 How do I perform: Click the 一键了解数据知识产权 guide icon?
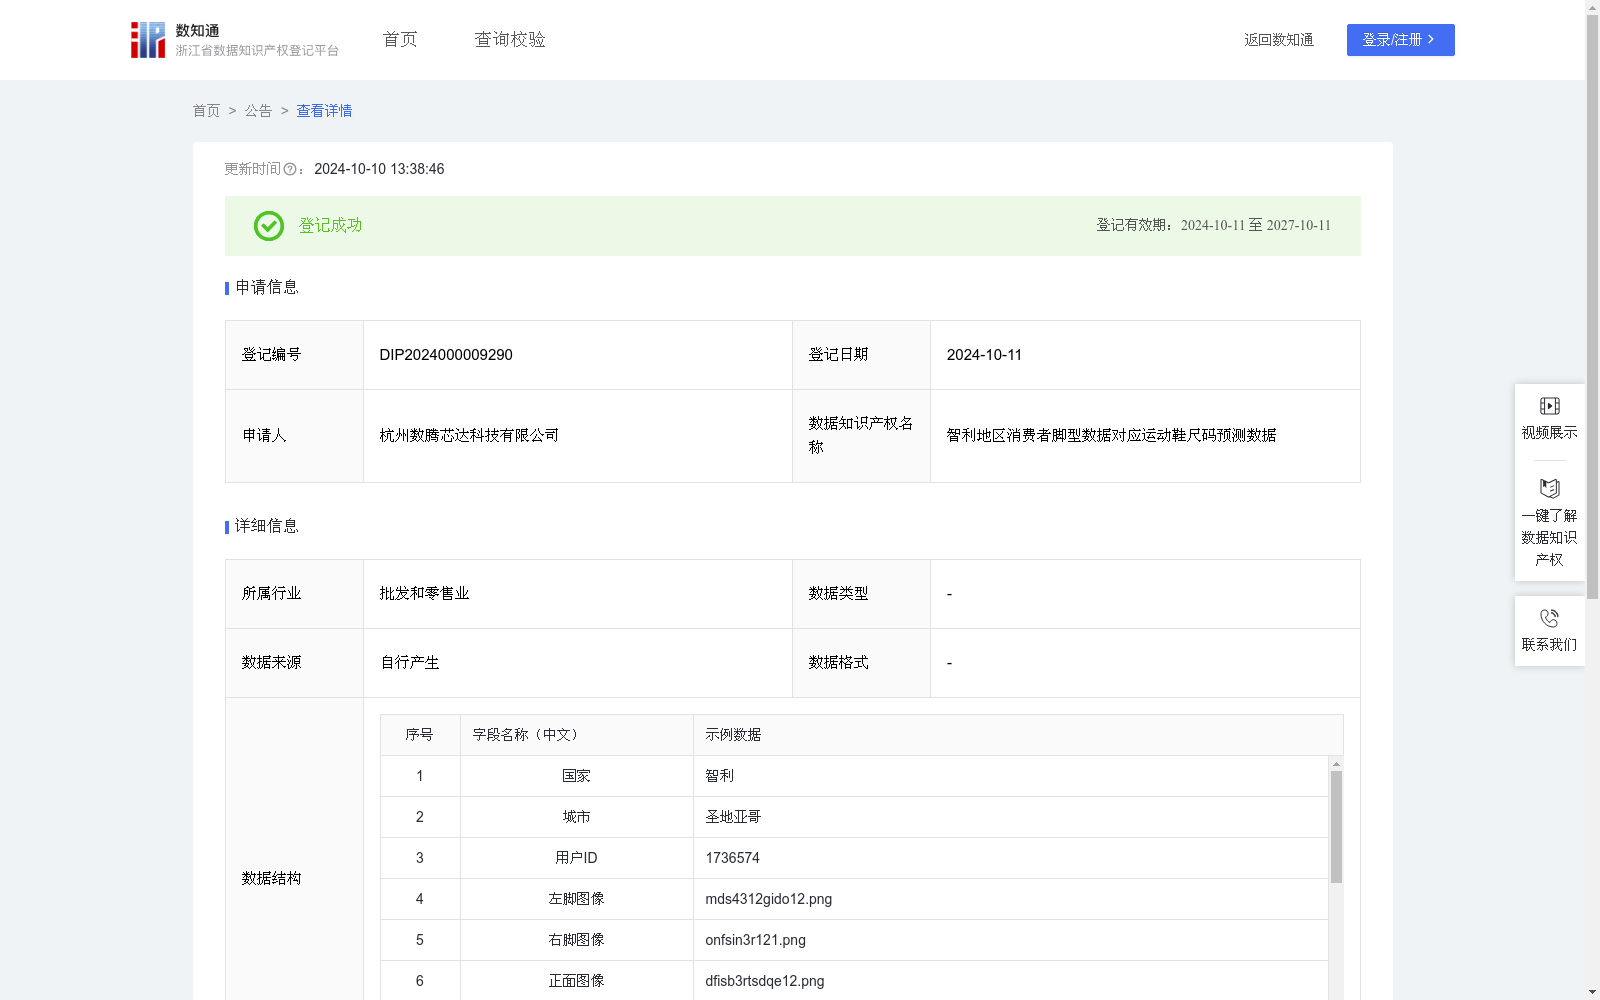[x=1549, y=489]
